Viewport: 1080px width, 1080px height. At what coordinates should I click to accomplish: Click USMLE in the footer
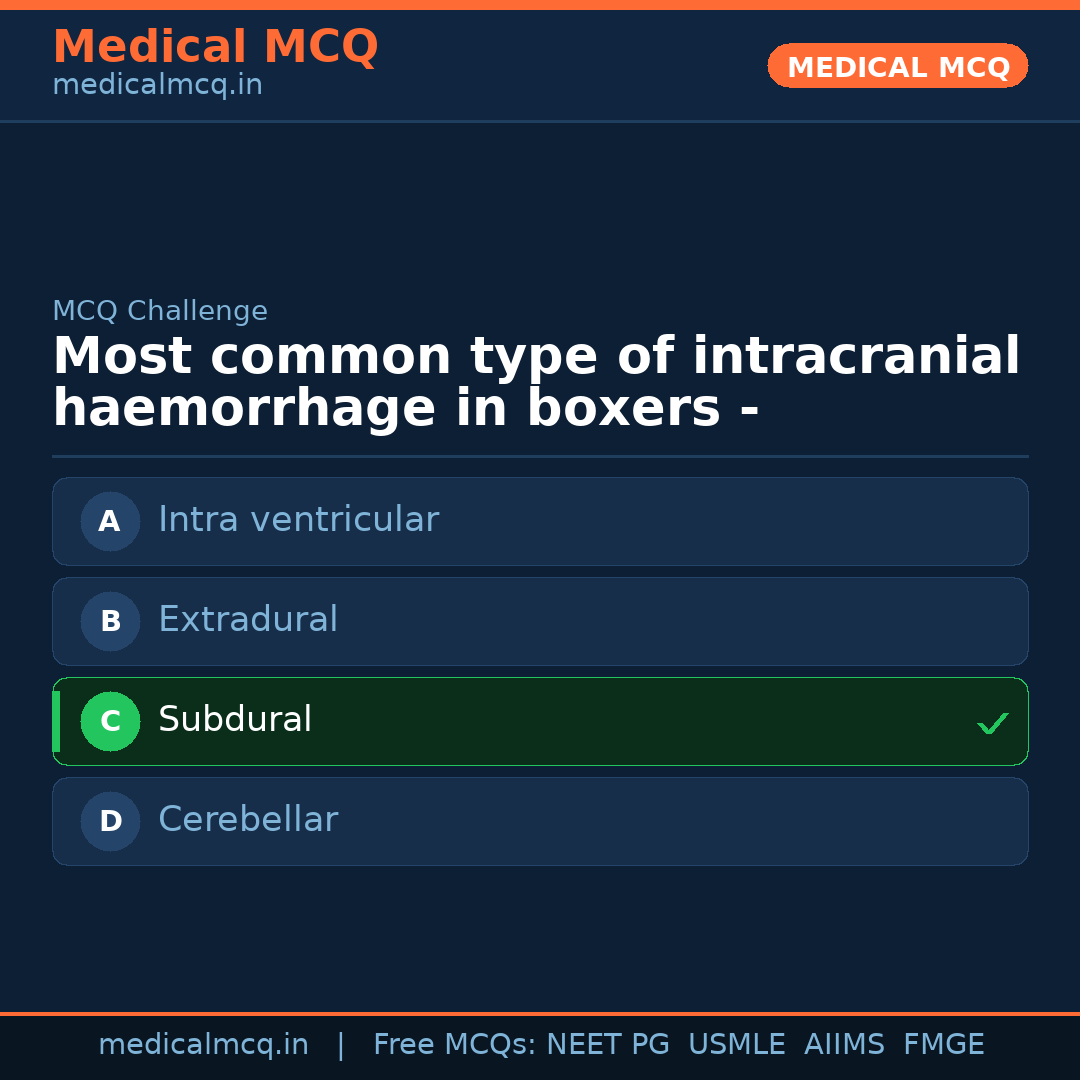pyautogui.click(x=736, y=1045)
